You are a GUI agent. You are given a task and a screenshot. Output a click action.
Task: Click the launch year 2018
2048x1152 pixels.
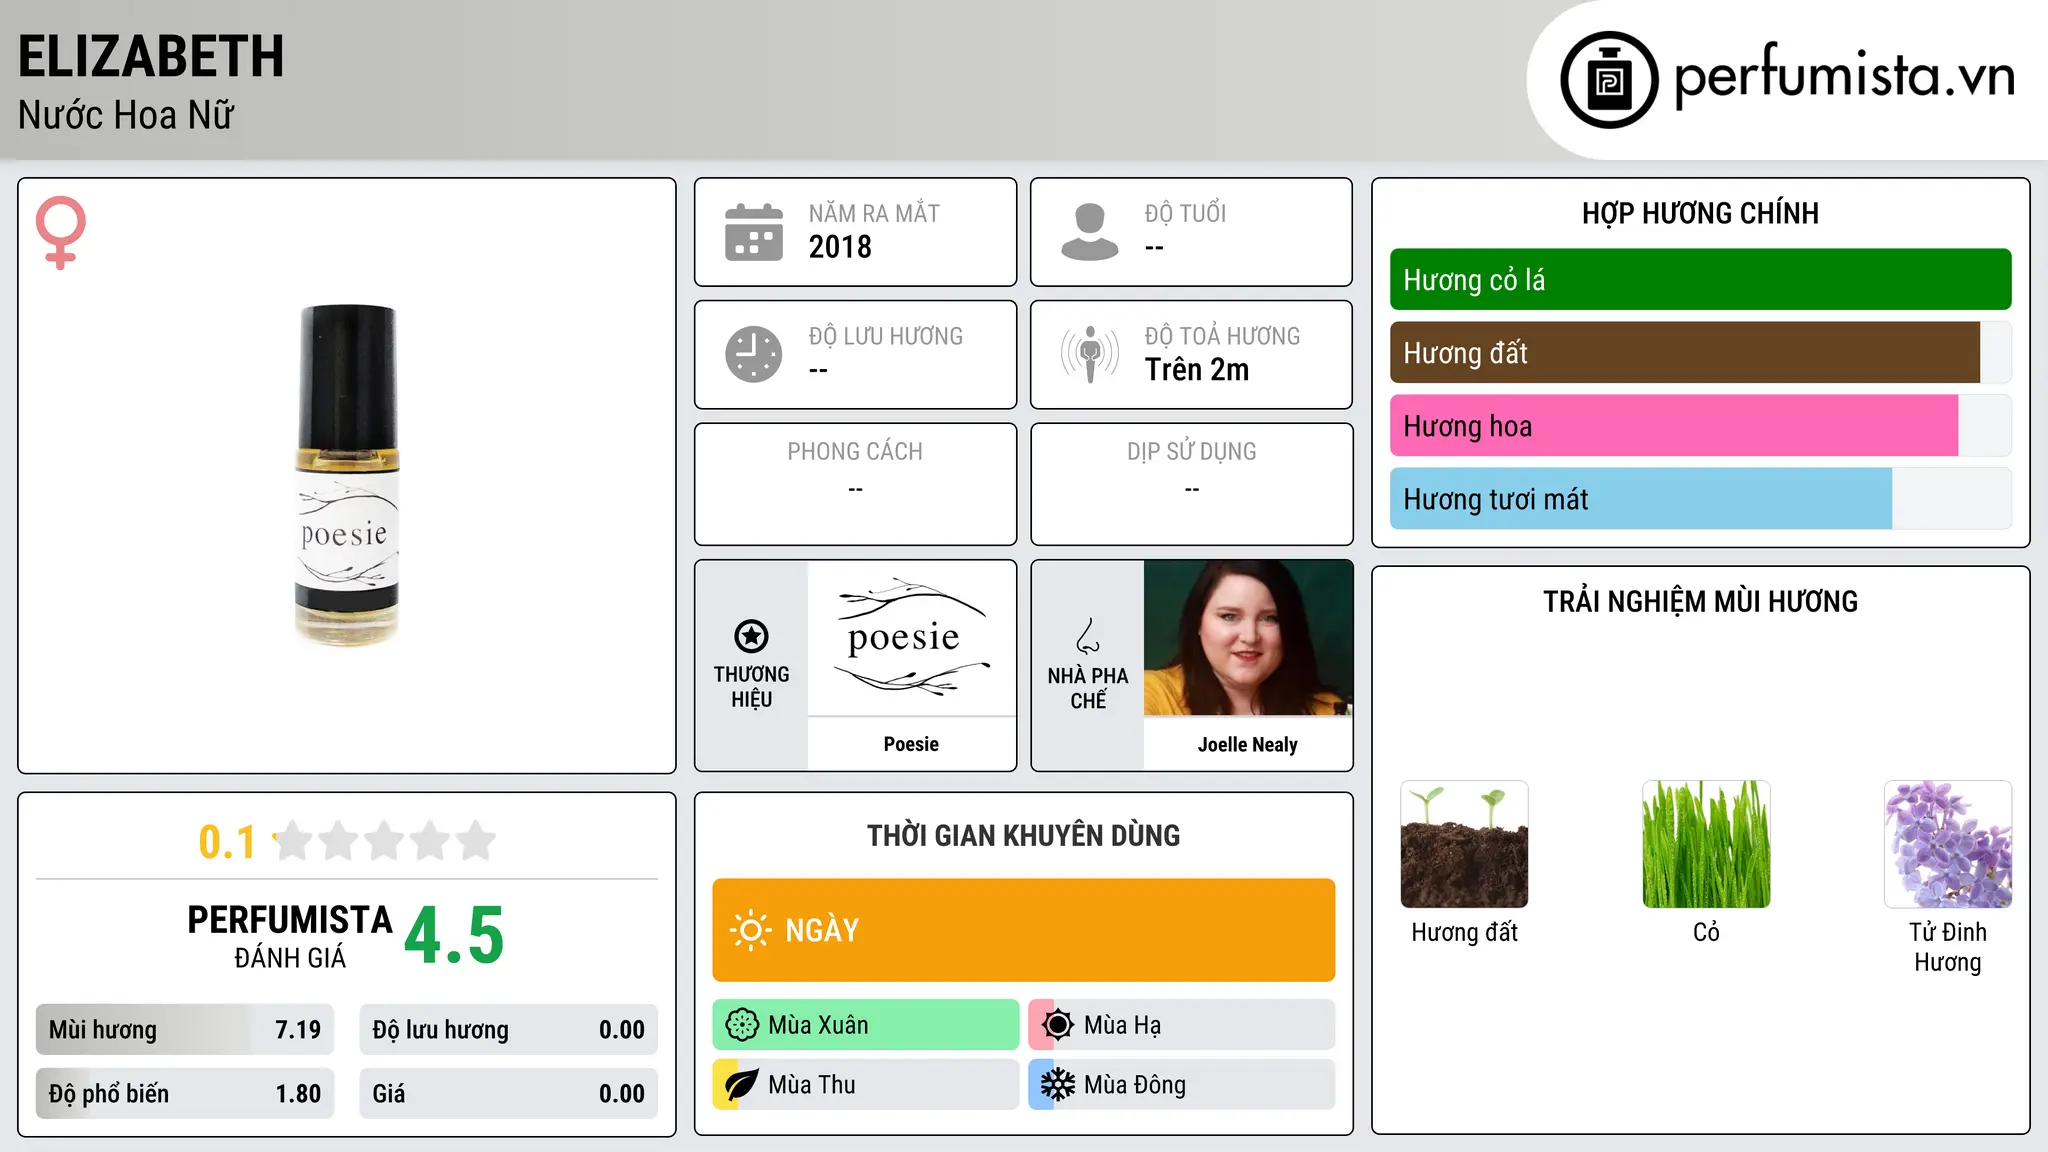coord(840,247)
